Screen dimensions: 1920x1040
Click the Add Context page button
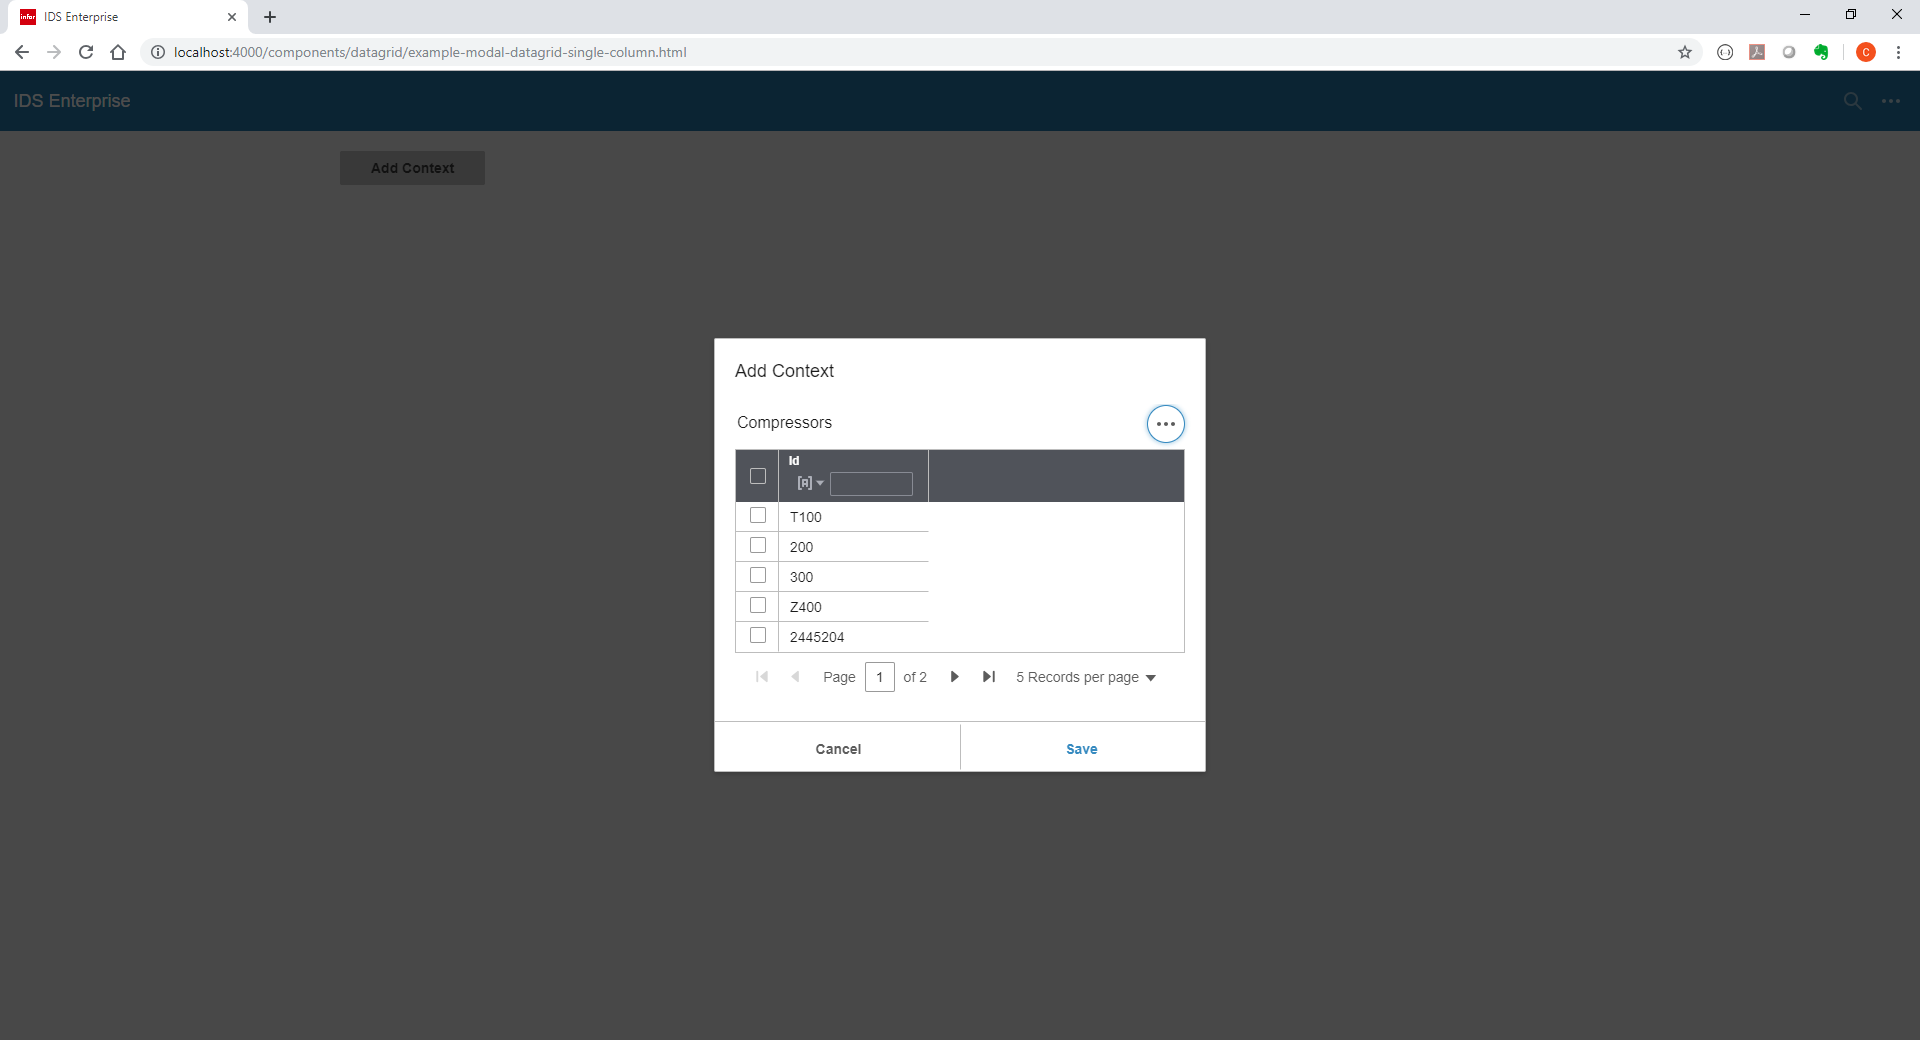click(412, 168)
